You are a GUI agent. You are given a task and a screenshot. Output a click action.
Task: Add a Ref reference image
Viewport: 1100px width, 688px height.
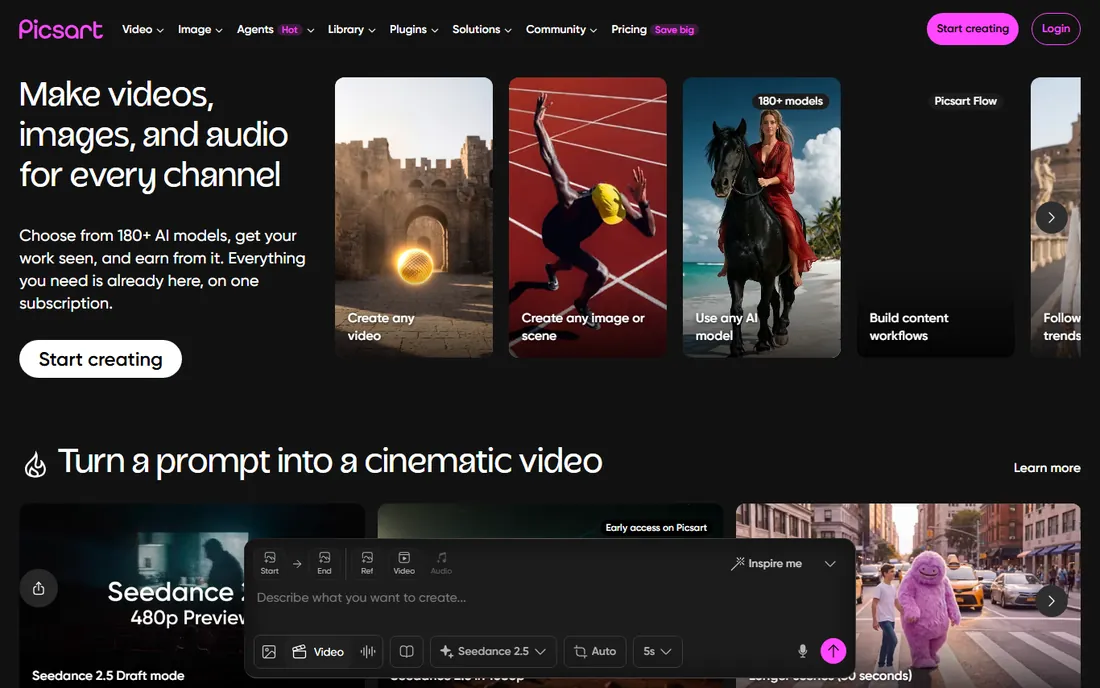tap(367, 562)
